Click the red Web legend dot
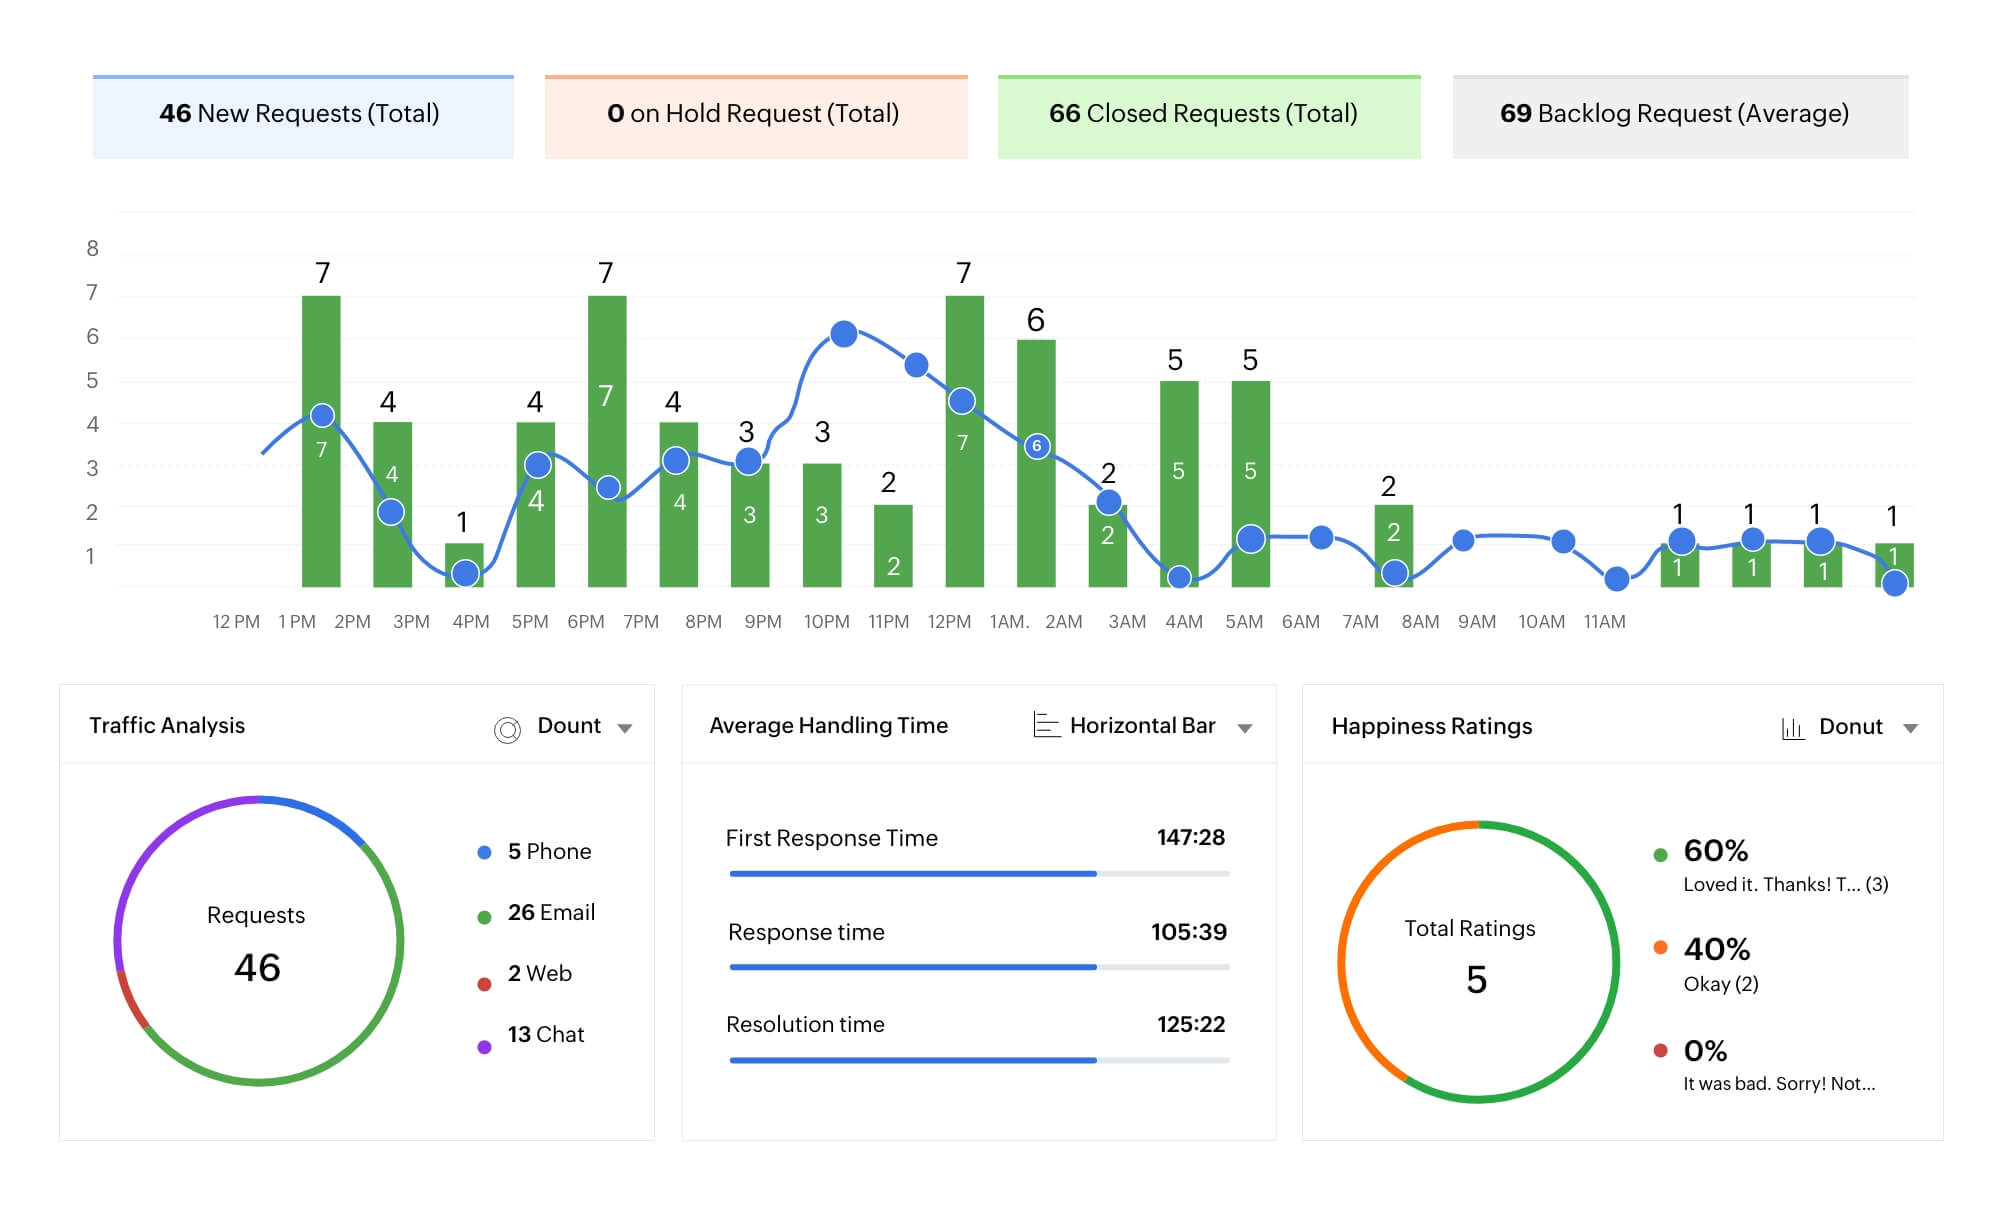 (x=484, y=984)
